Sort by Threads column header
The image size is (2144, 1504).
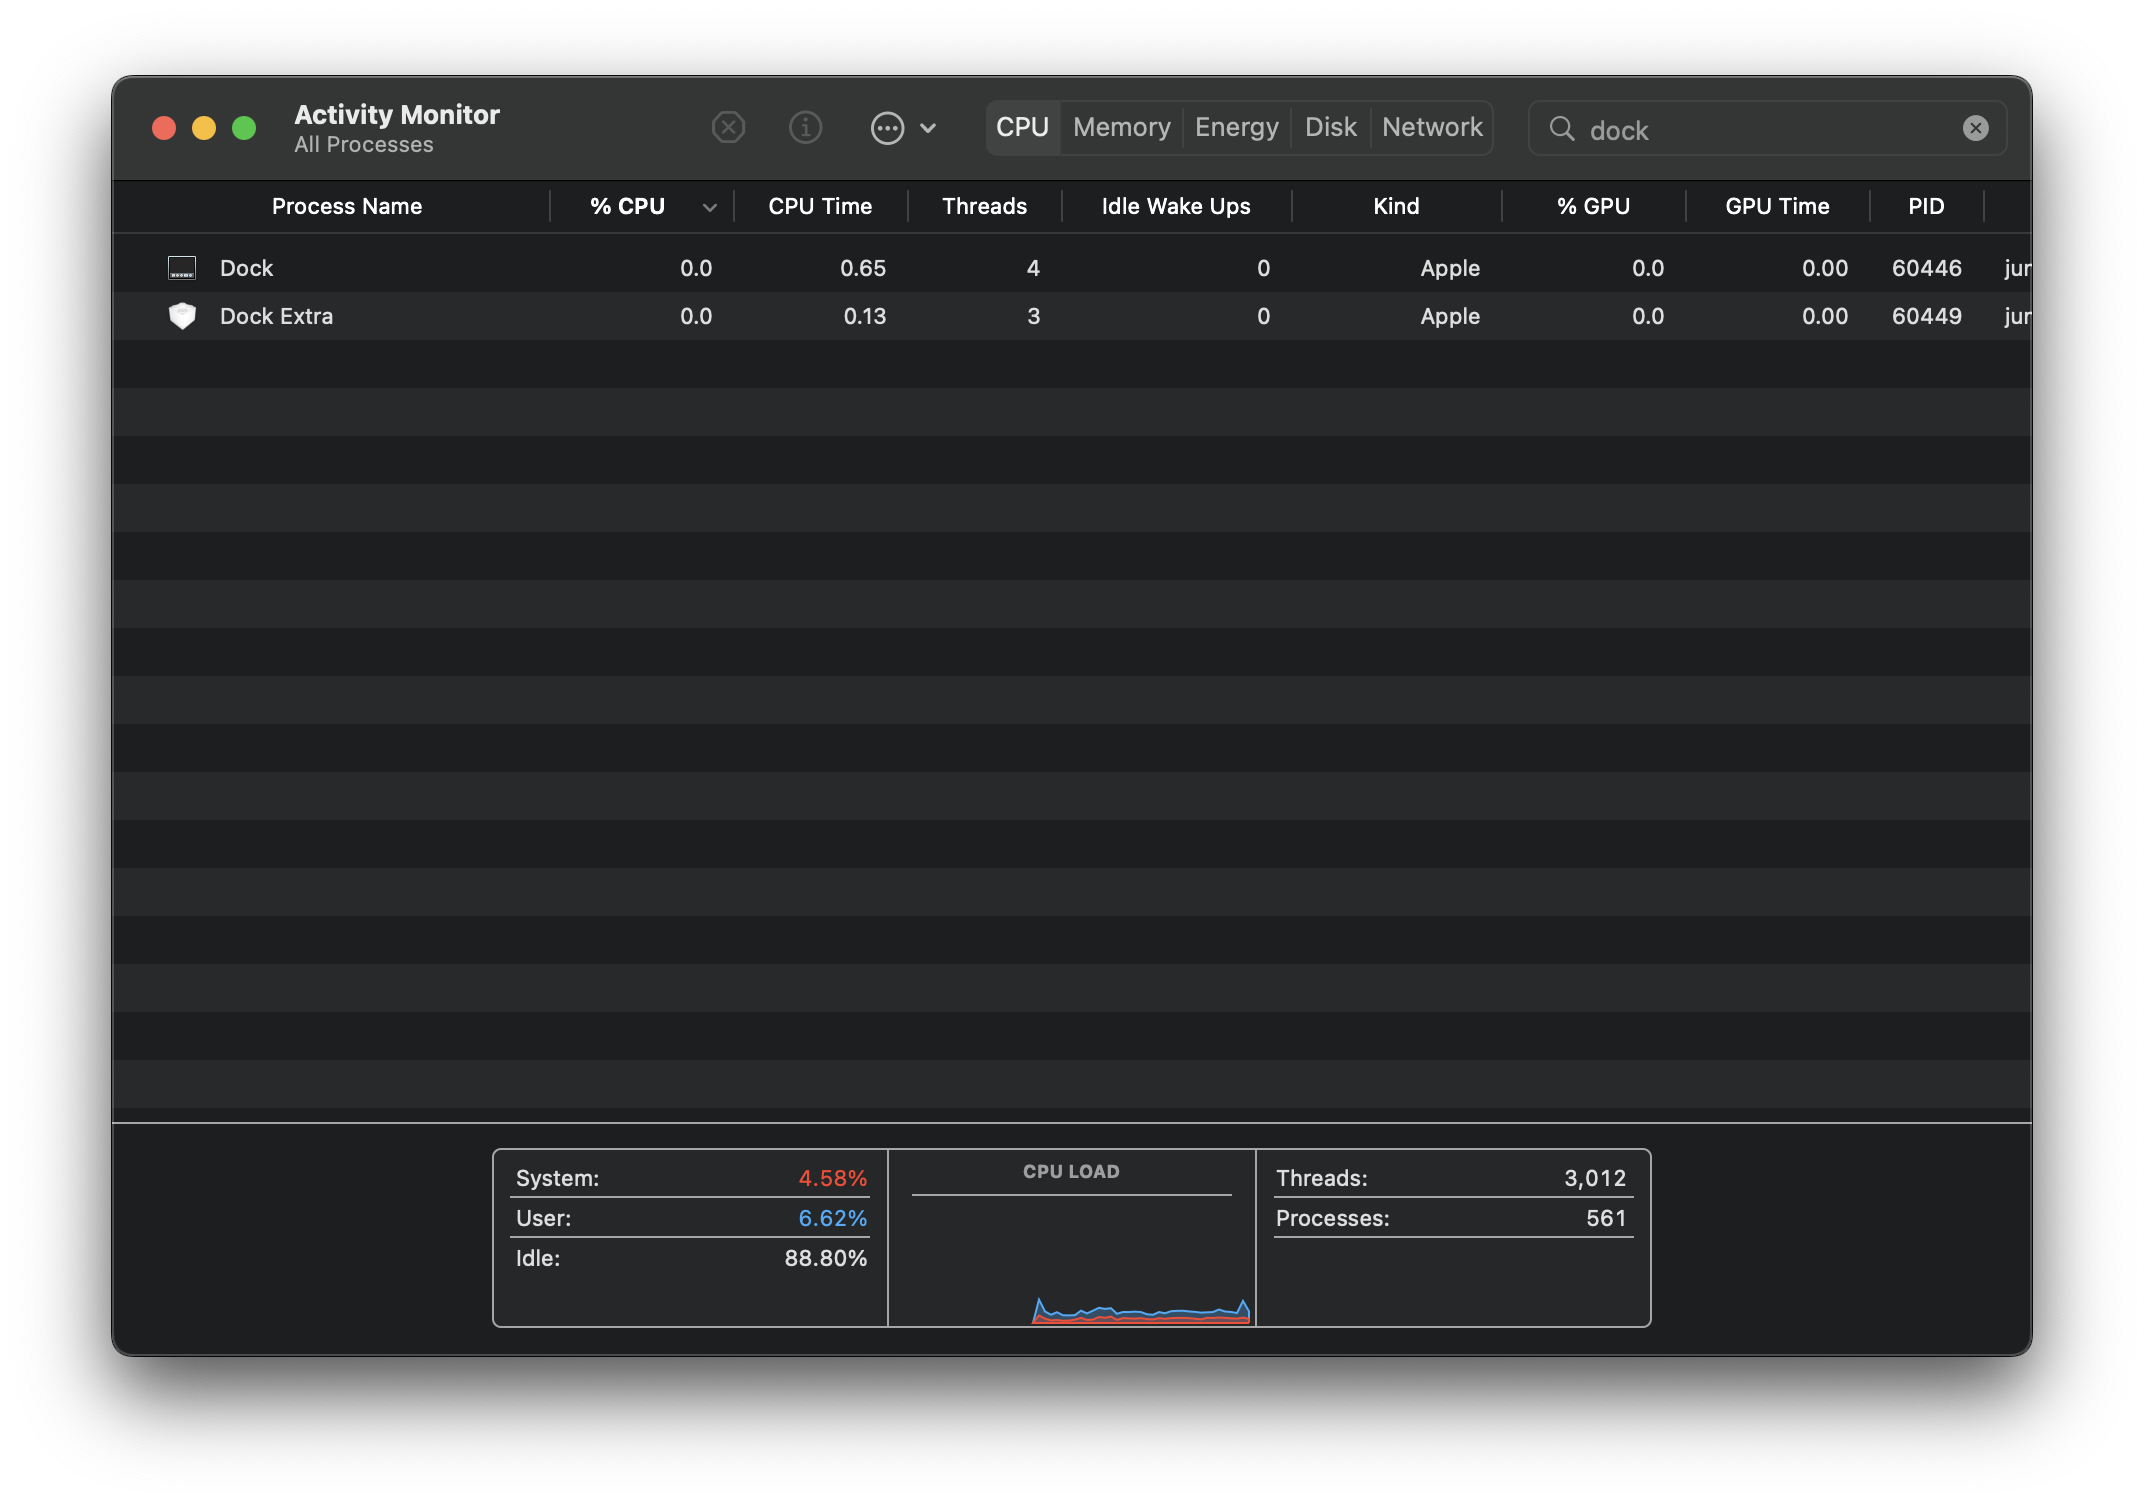pos(984,206)
